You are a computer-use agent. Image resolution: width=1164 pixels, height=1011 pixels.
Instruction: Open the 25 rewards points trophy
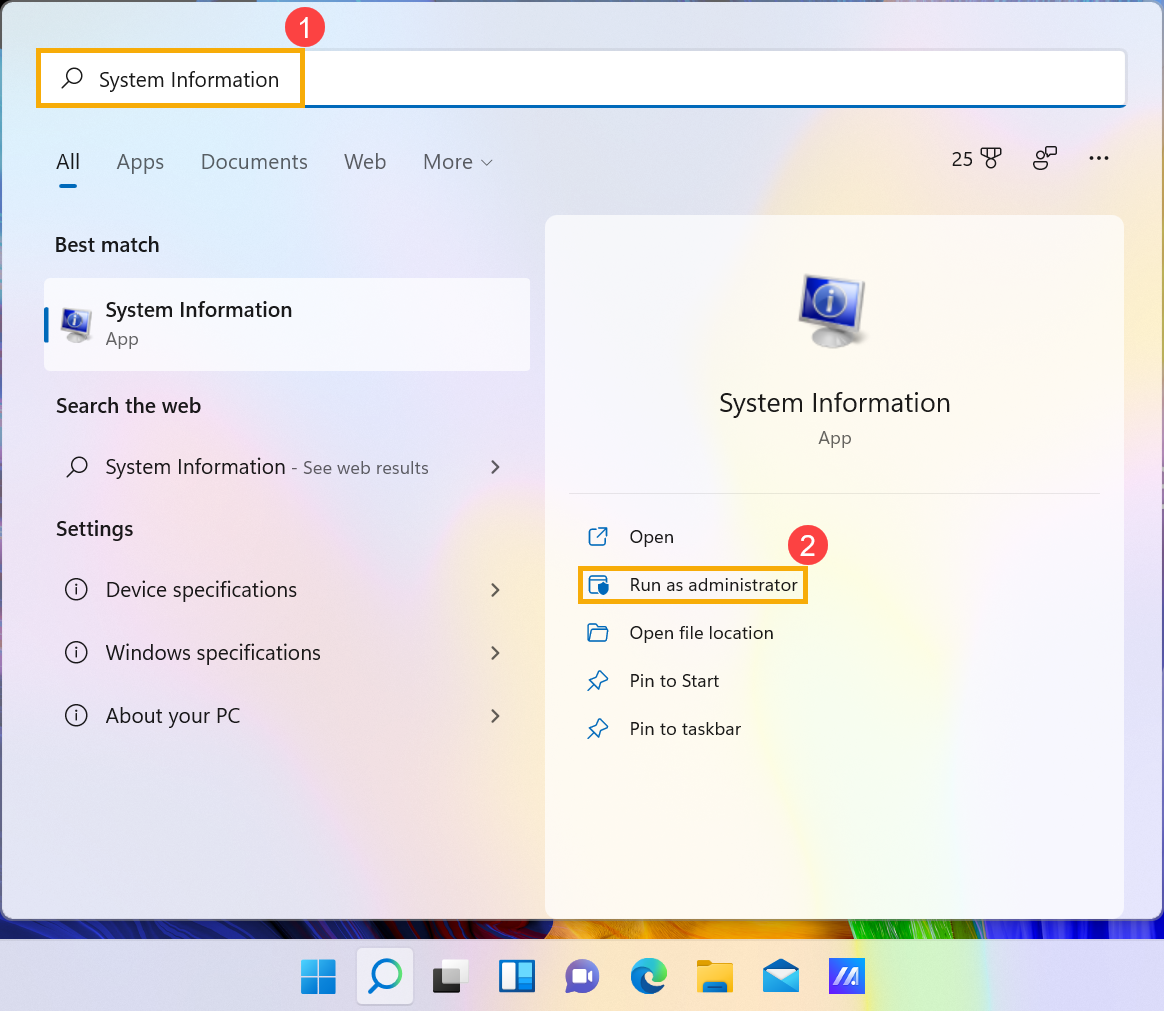tap(976, 158)
